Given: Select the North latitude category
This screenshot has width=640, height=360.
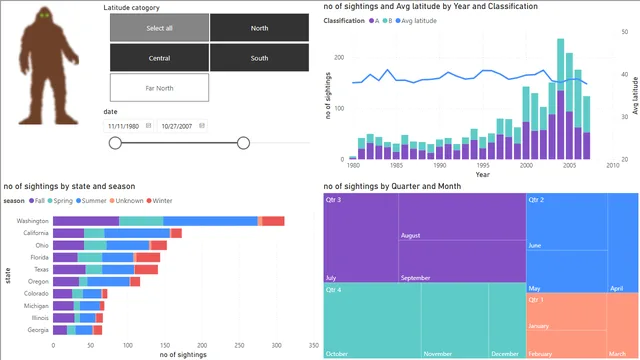Looking at the screenshot, I should (x=259, y=28).
